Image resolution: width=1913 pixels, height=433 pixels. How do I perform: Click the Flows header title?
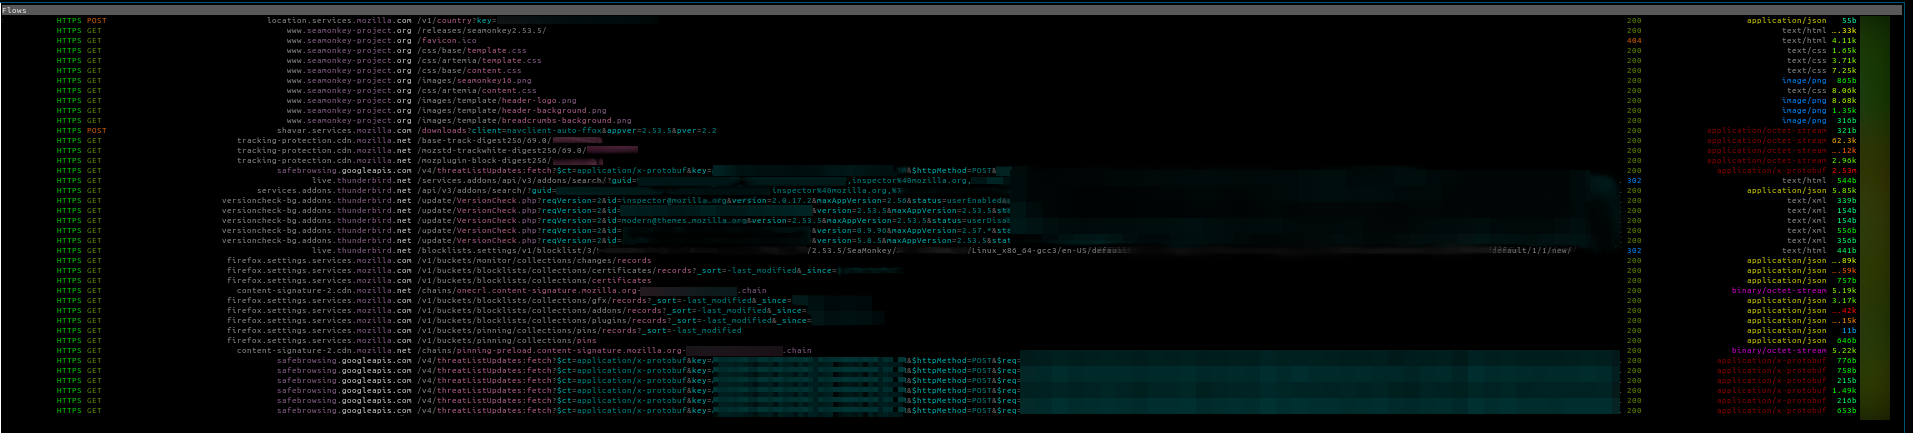coord(15,10)
